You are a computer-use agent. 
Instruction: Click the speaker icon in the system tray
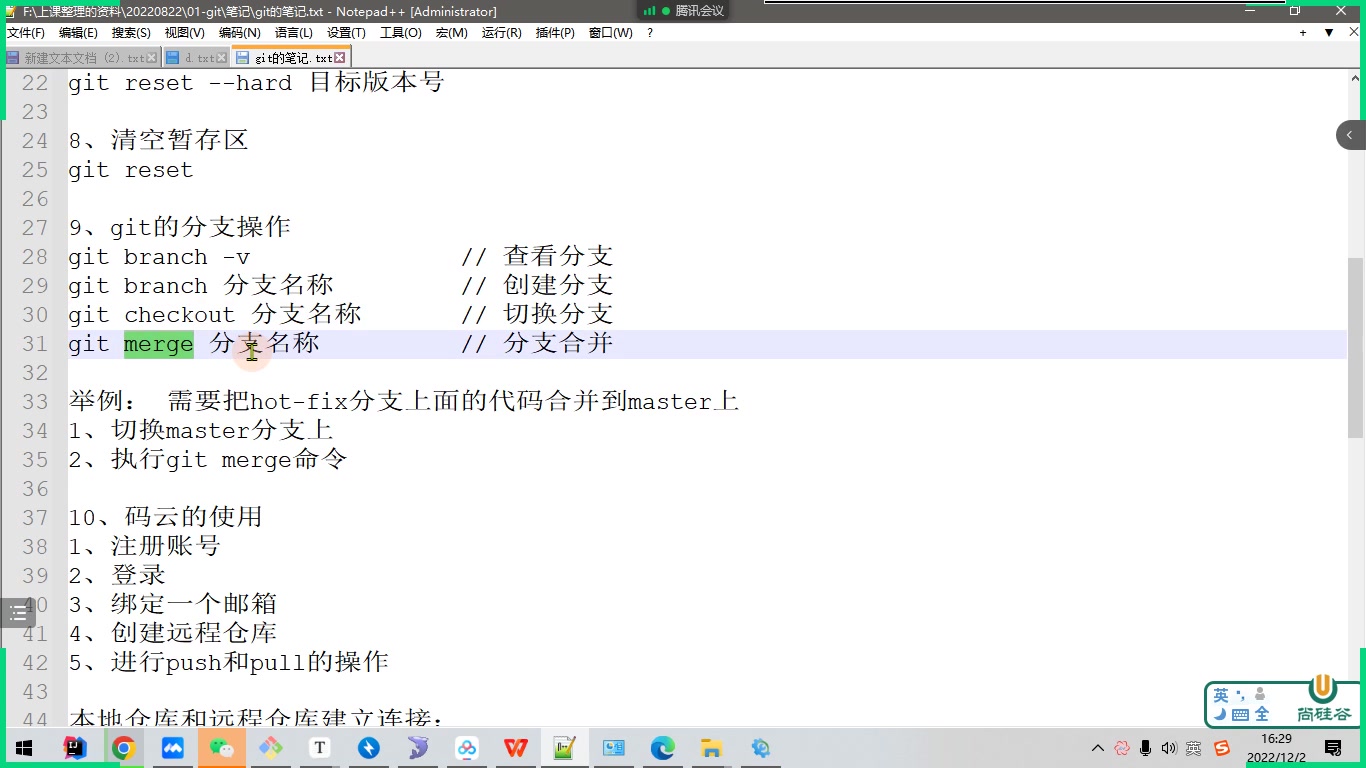[x=1170, y=748]
